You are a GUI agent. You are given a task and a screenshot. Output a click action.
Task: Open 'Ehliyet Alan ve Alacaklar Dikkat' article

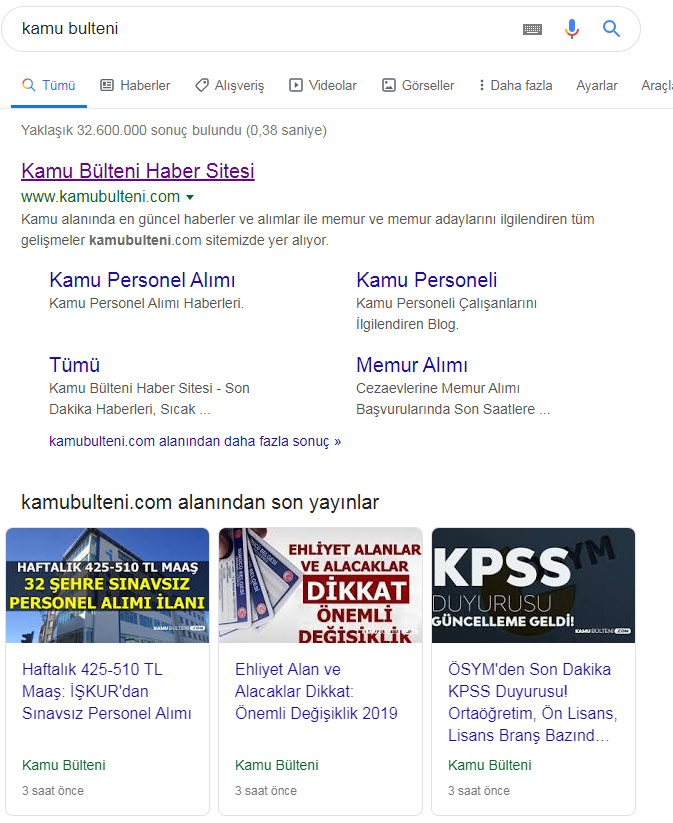click(x=316, y=692)
